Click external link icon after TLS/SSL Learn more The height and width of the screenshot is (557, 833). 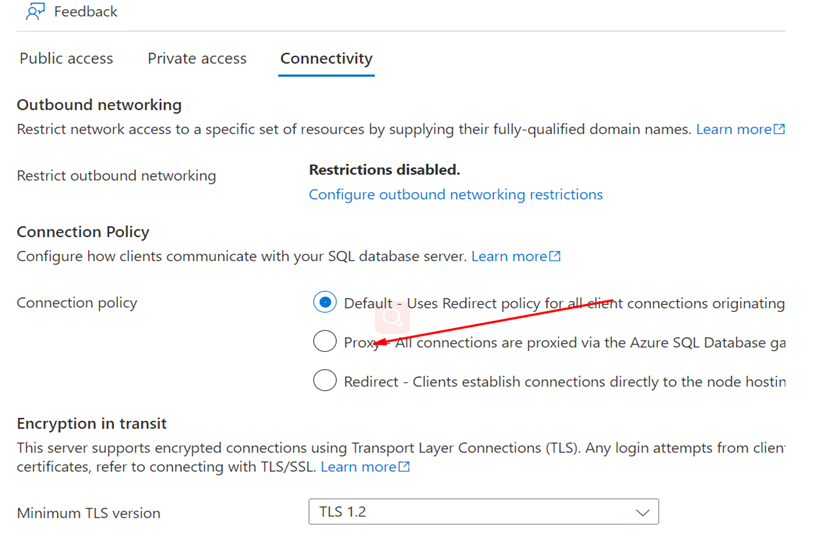[404, 467]
